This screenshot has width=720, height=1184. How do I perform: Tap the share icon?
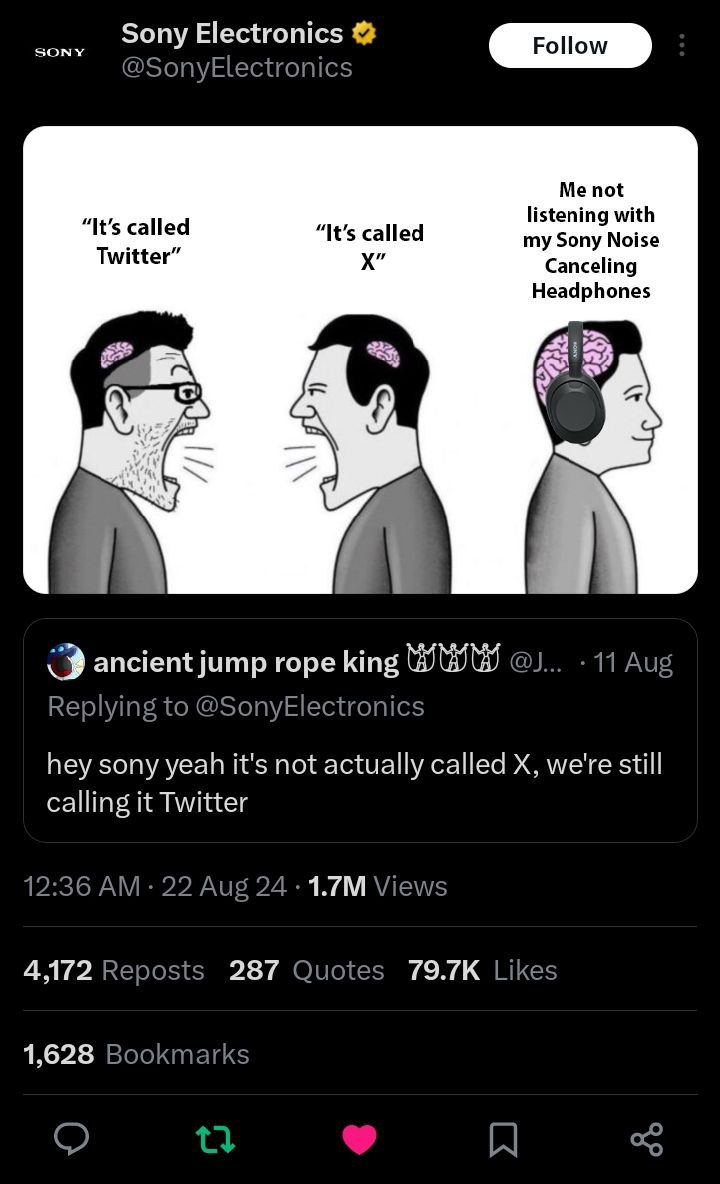point(646,1138)
